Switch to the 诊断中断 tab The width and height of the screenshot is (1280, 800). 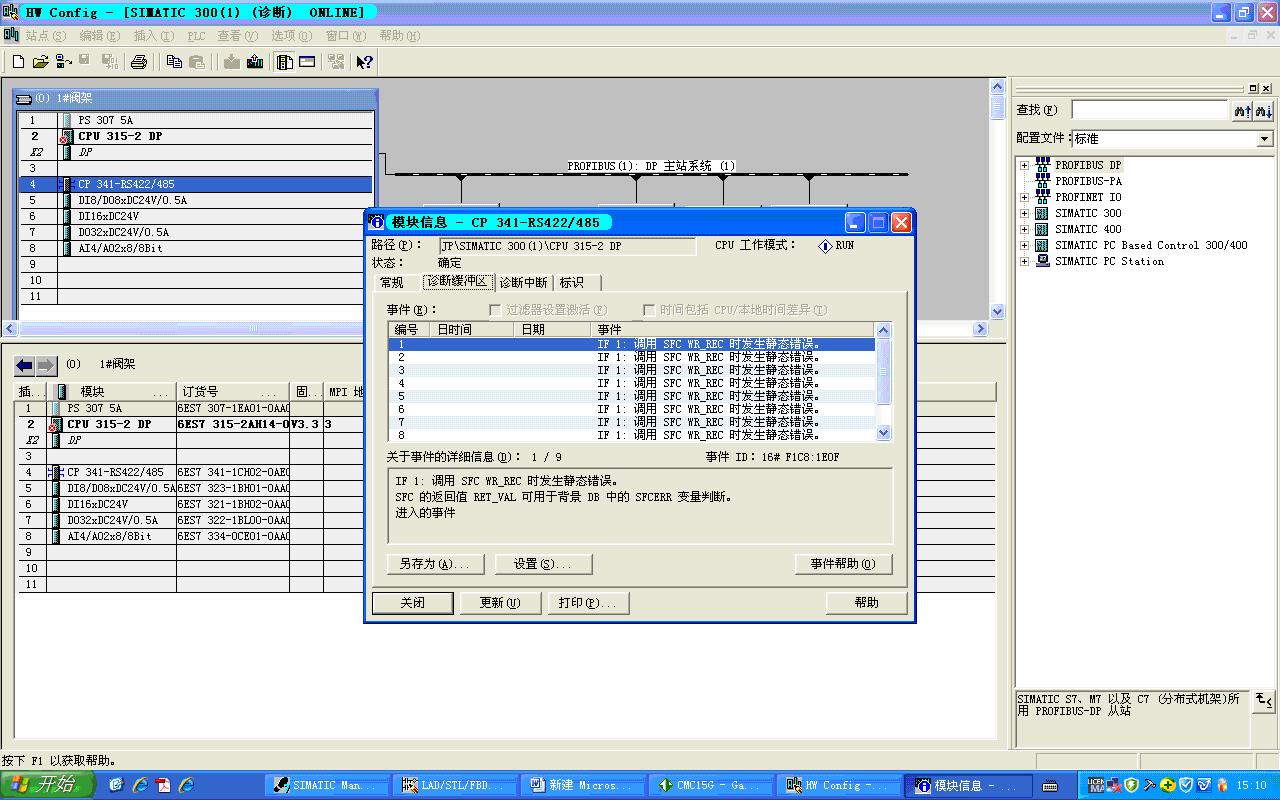point(523,283)
